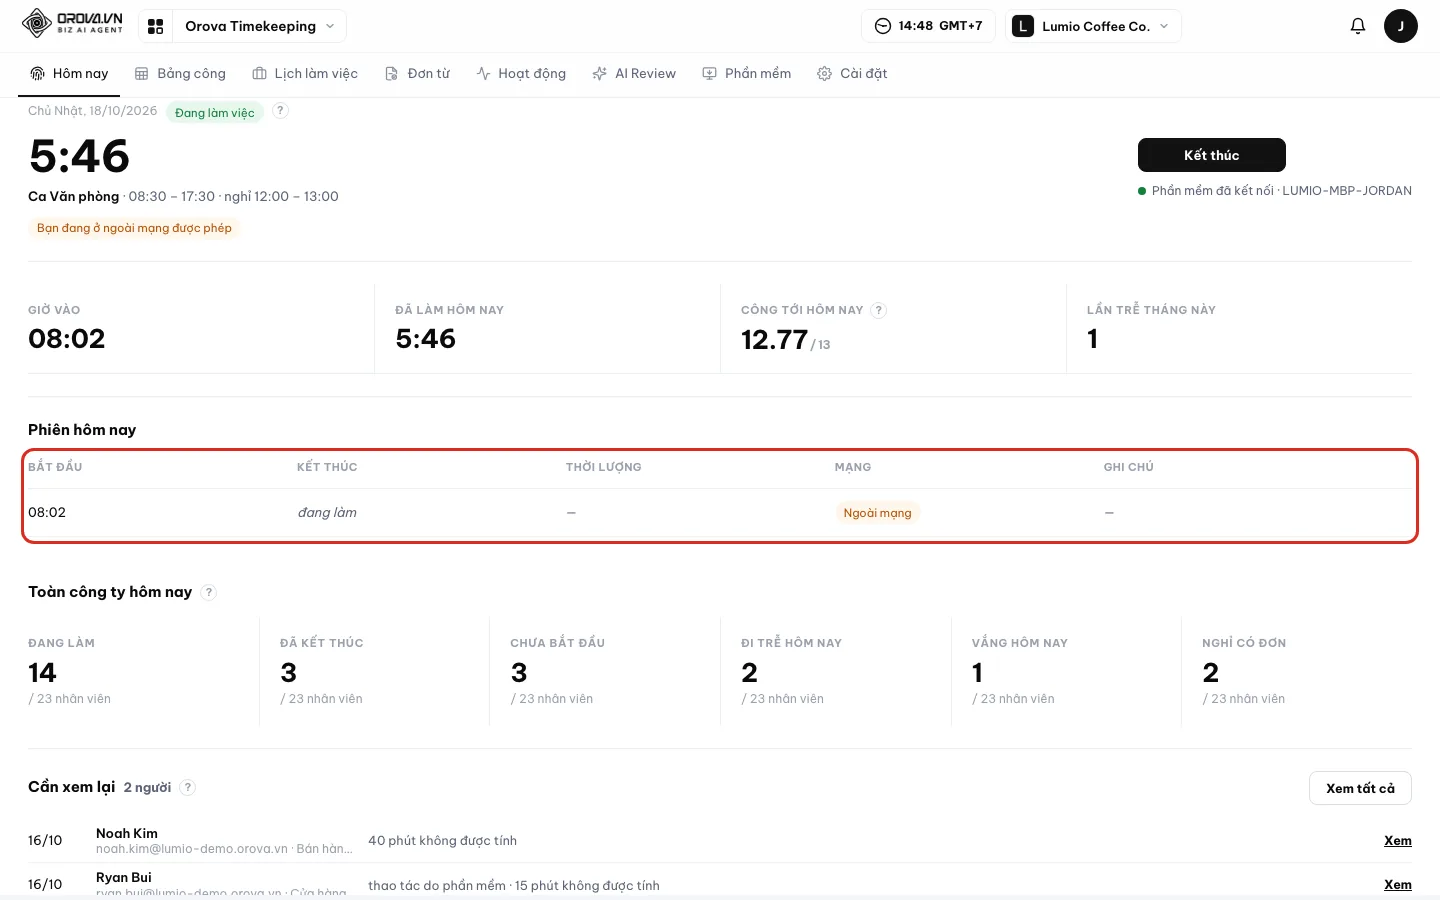Viewport: 1440px width, 900px height.
Task: Open the 14:48 GMT+7 timezone selector
Action: click(x=929, y=26)
